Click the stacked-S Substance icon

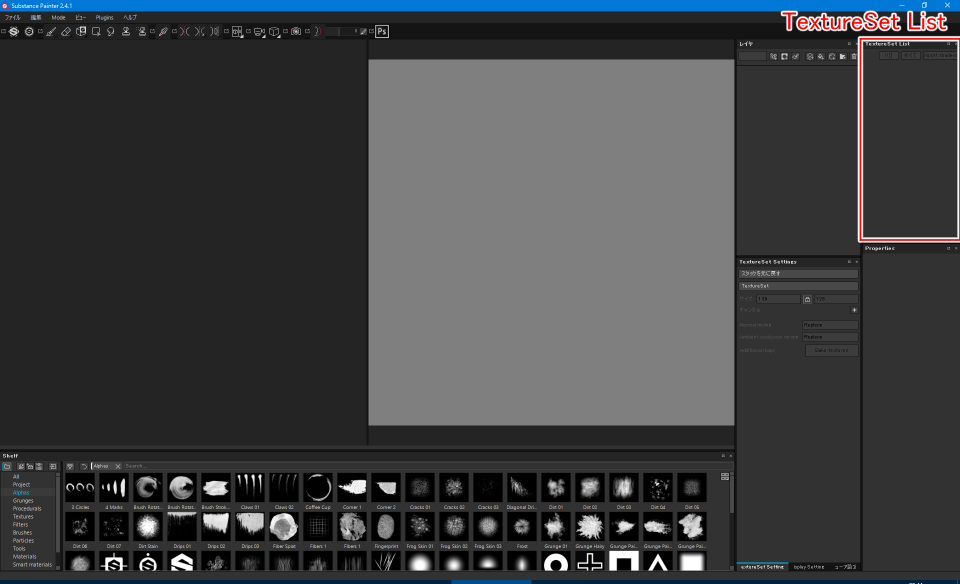coord(13,31)
